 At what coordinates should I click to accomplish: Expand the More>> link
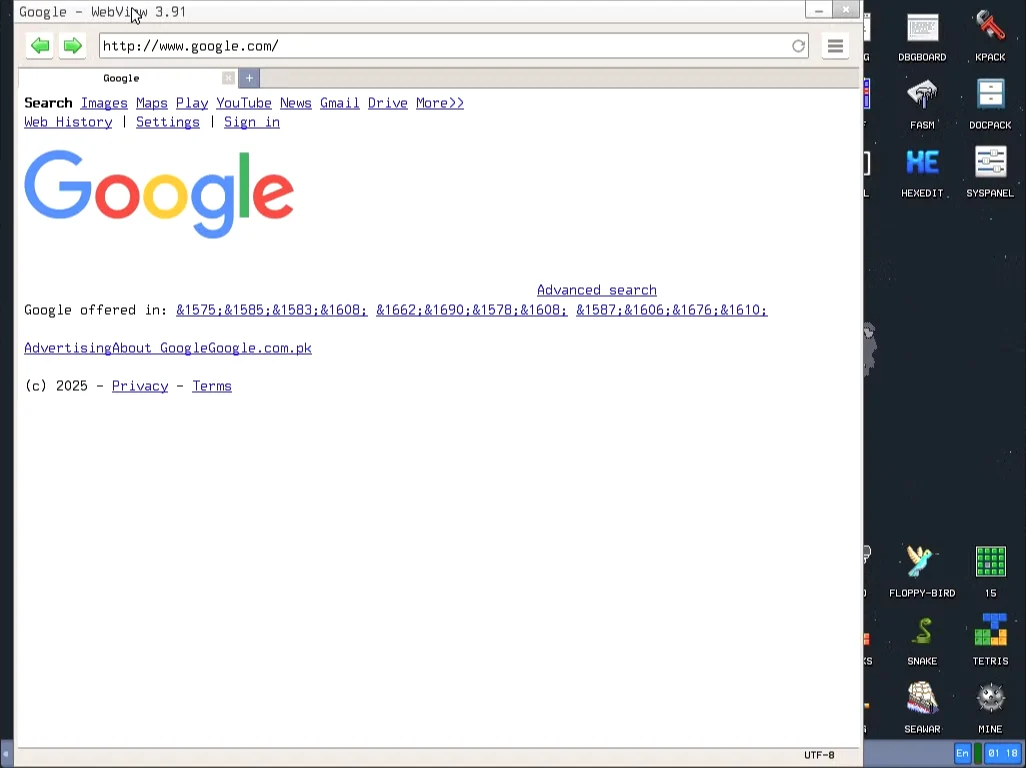pyautogui.click(x=440, y=103)
